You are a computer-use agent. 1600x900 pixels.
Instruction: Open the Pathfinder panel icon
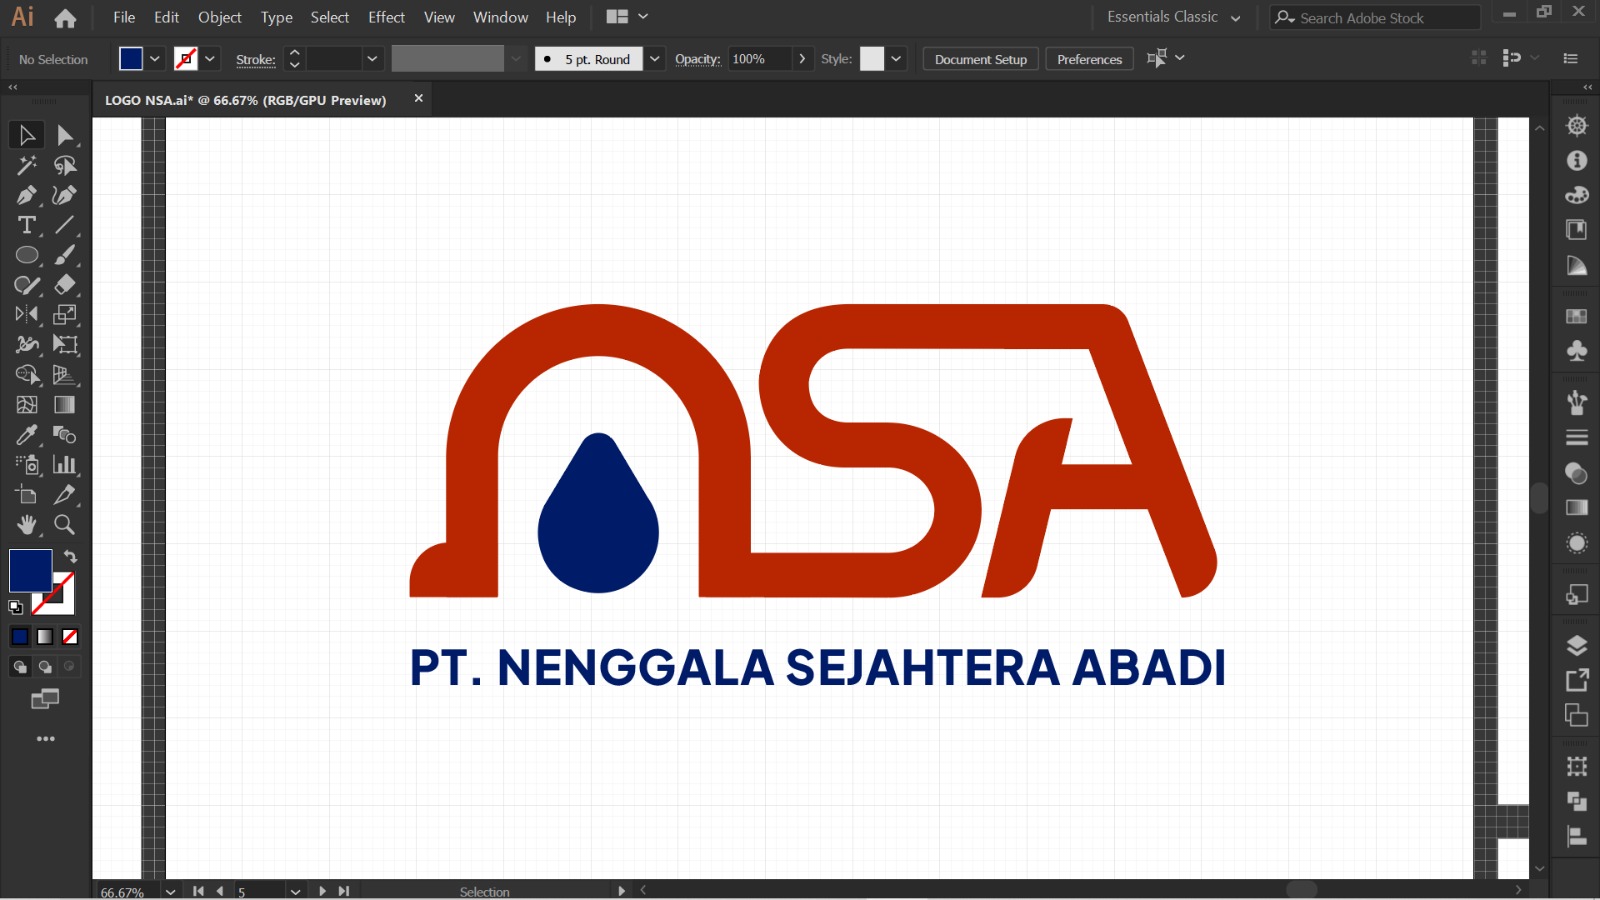(1577, 801)
